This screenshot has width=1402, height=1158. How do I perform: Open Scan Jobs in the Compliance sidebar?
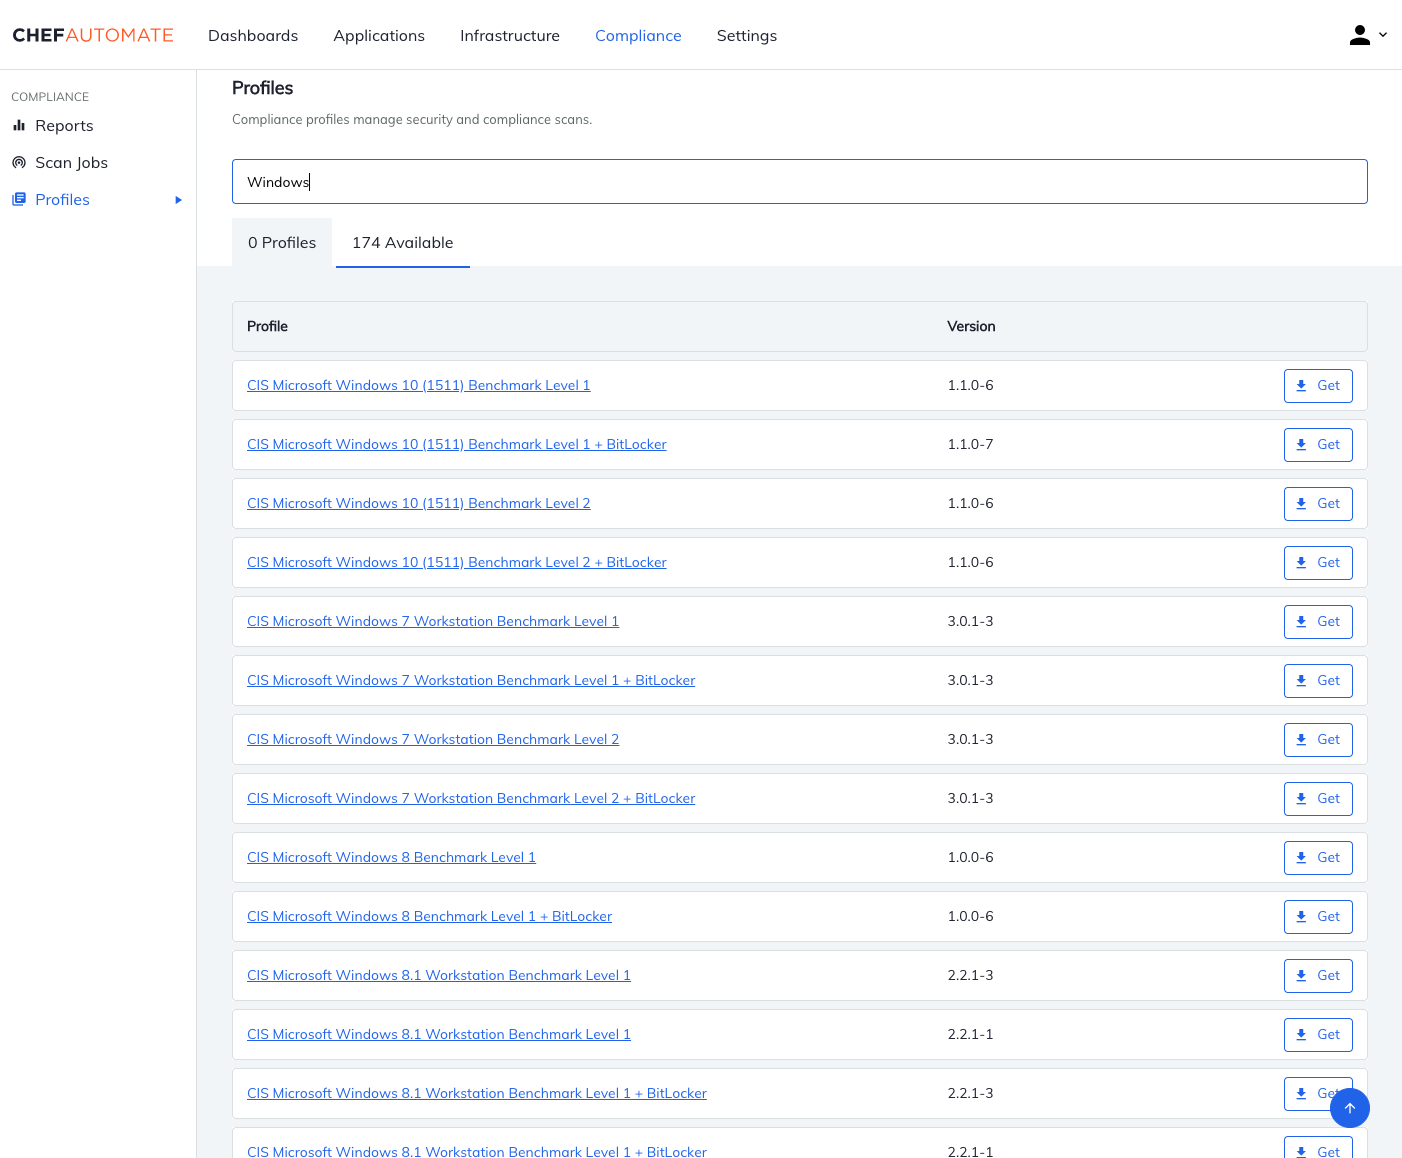pyautogui.click(x=71, y=163)
